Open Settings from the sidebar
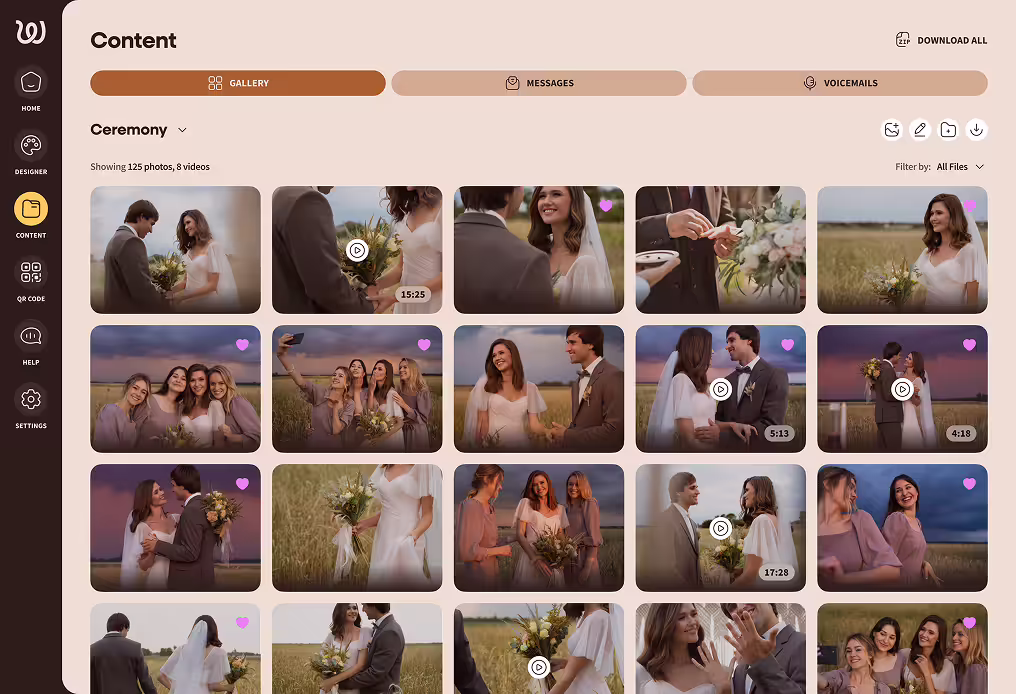Screen dimensions: 1016x694 [30, 400]
